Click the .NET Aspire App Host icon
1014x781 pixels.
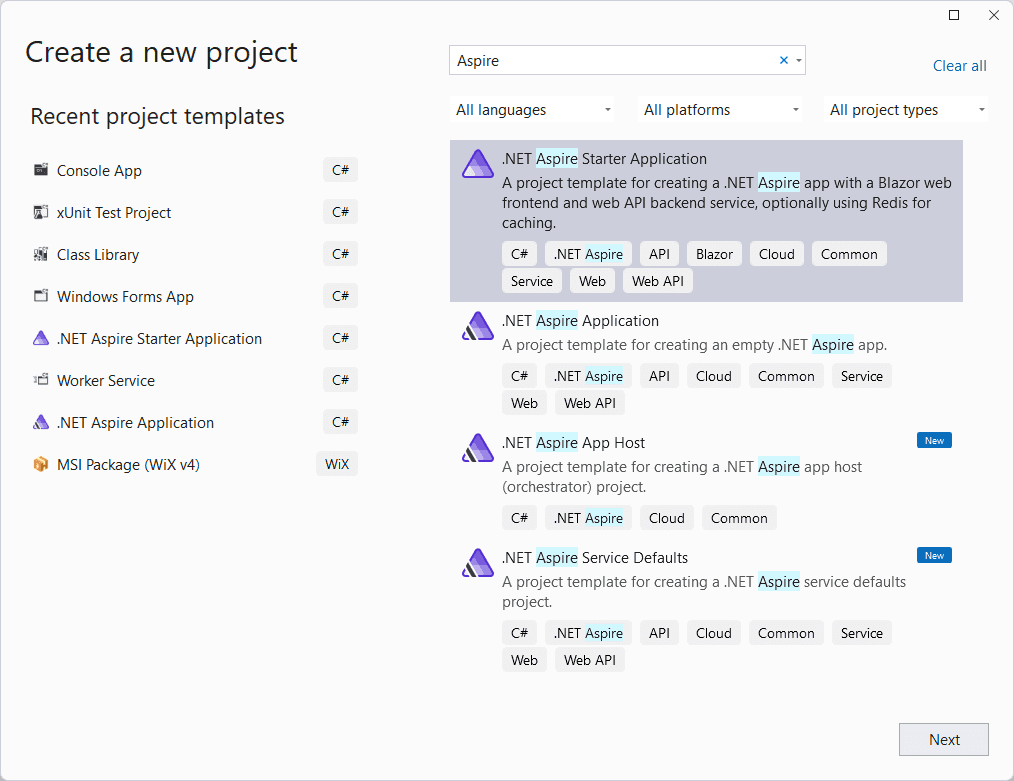point(478,447)
